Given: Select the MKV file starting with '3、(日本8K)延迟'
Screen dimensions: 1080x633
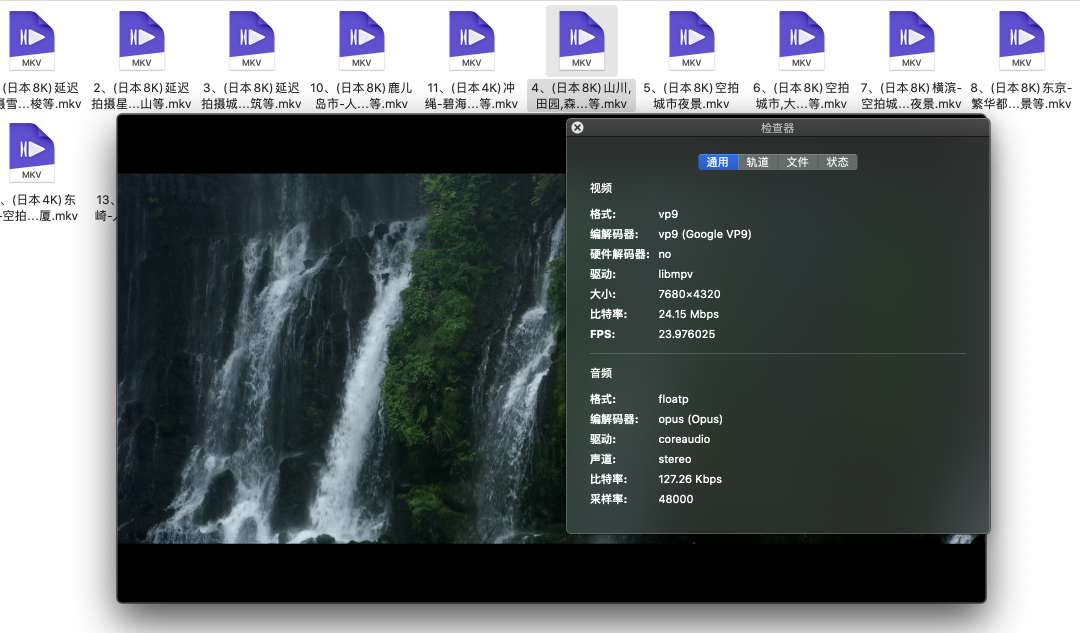Looking at the screenshot, I should [x=251, y=41].
